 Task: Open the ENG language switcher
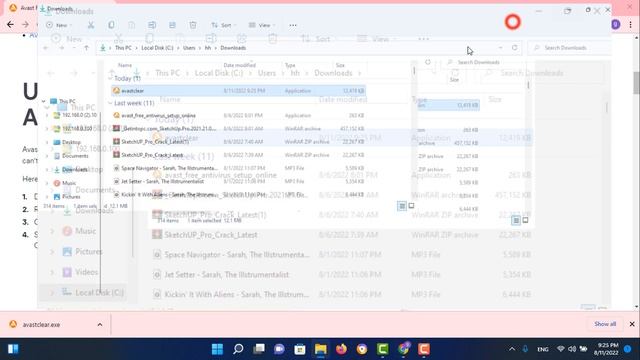point(543,349)
